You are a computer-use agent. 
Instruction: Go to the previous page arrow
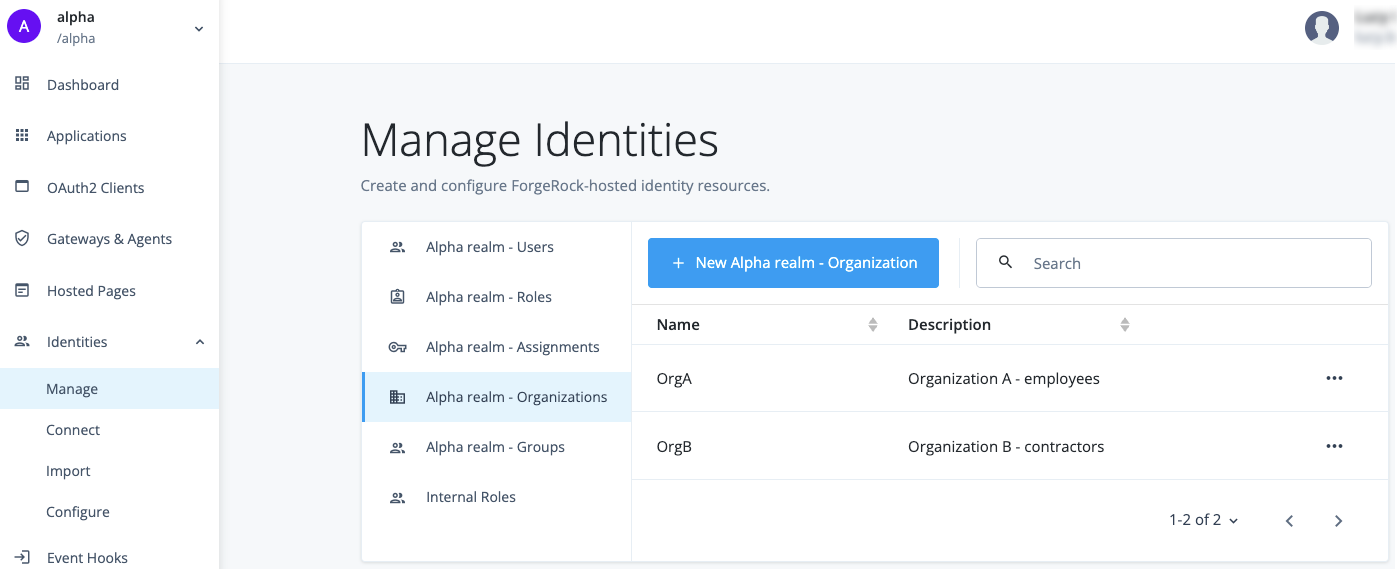(1290, 521)
